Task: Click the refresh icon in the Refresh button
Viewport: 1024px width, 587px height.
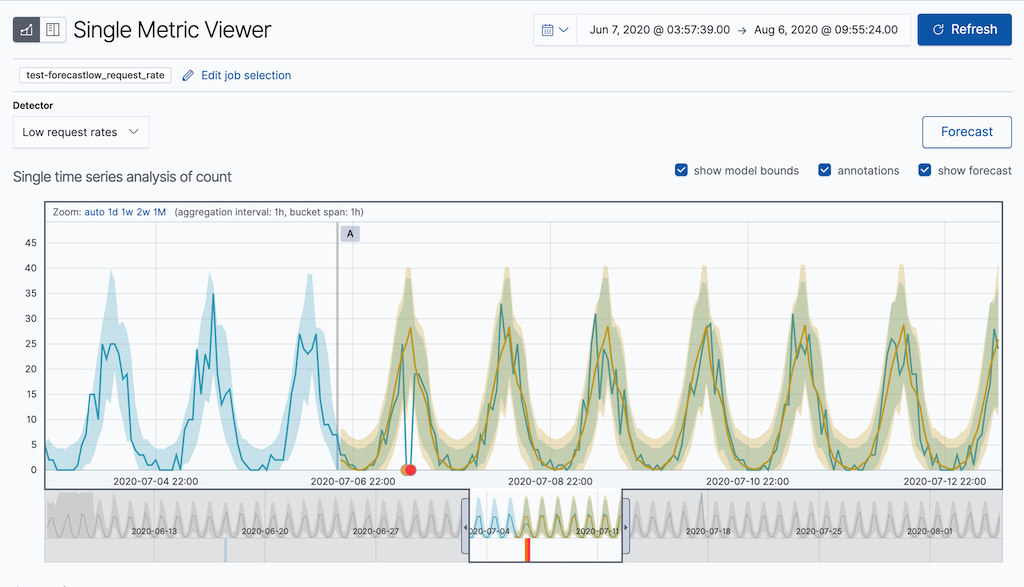Action: coord(938,29)
